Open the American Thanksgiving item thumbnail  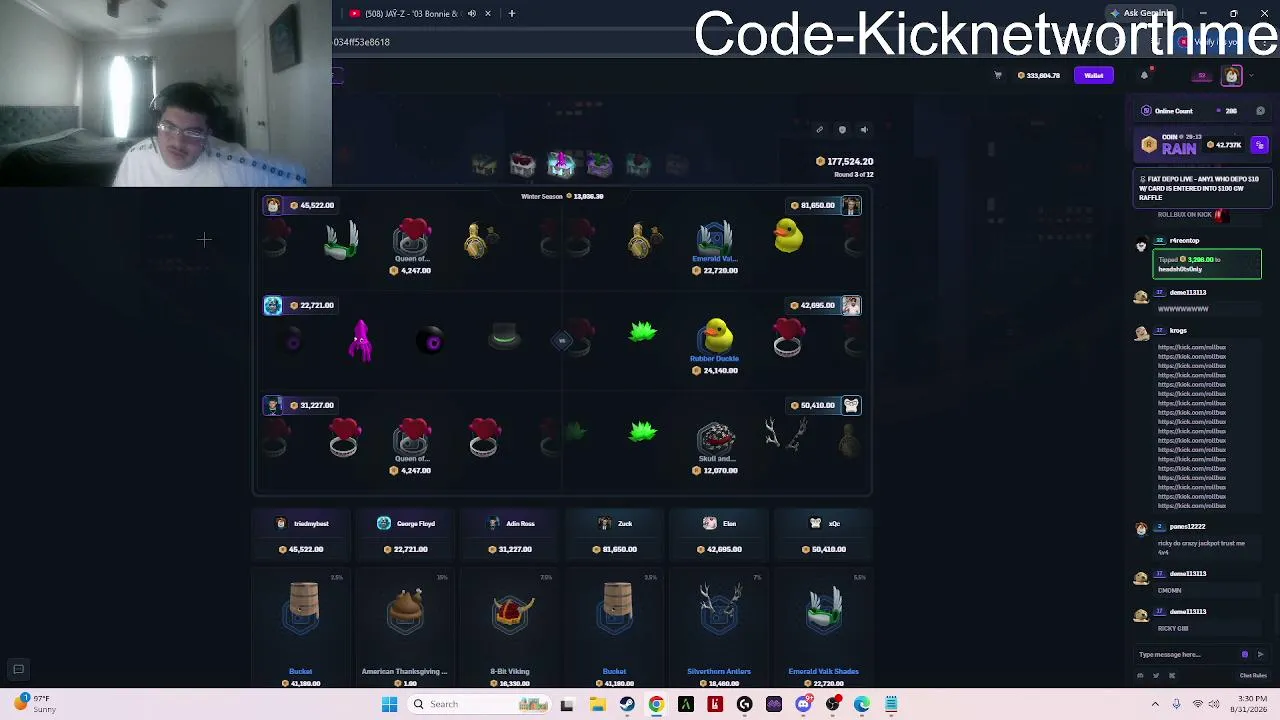point(406,611)
